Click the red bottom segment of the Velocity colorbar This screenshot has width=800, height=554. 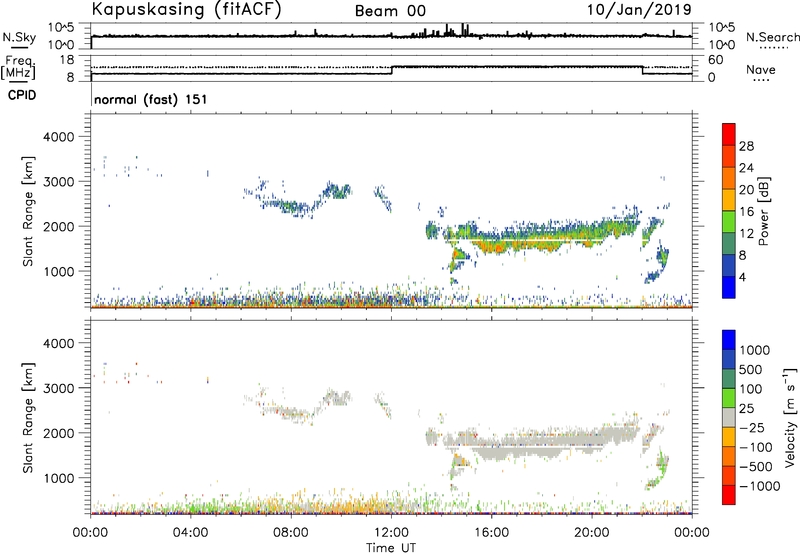click(x=729, y=495)
